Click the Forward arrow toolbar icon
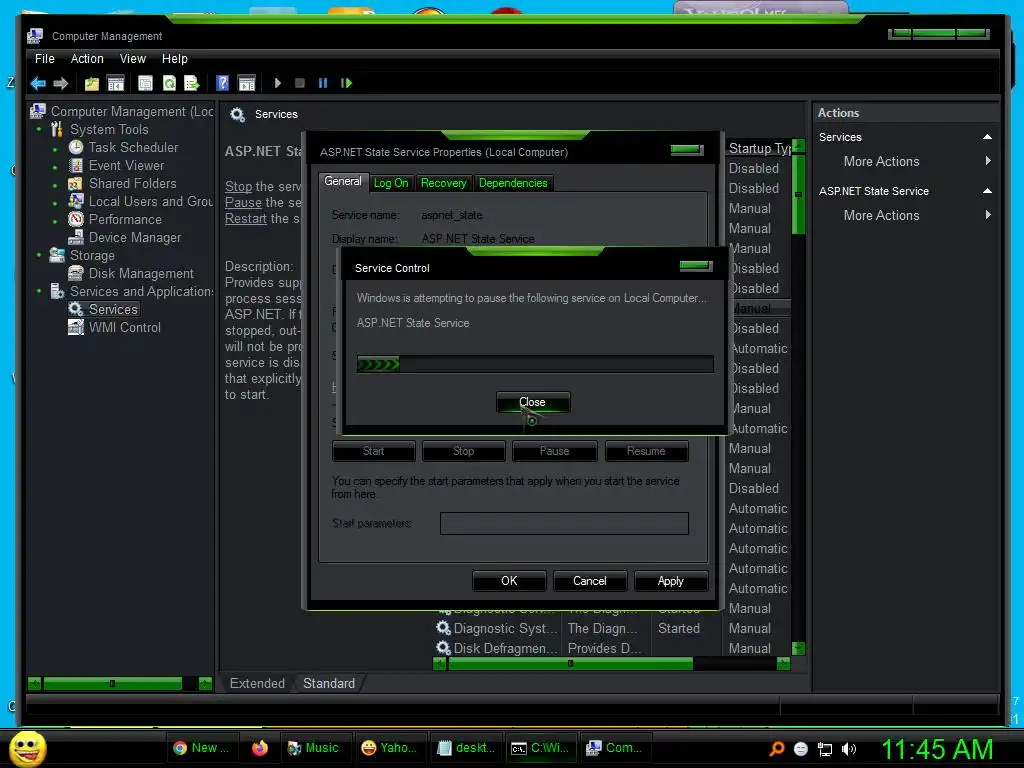This screenshot has height=768, width=1024. click(61, 83)
